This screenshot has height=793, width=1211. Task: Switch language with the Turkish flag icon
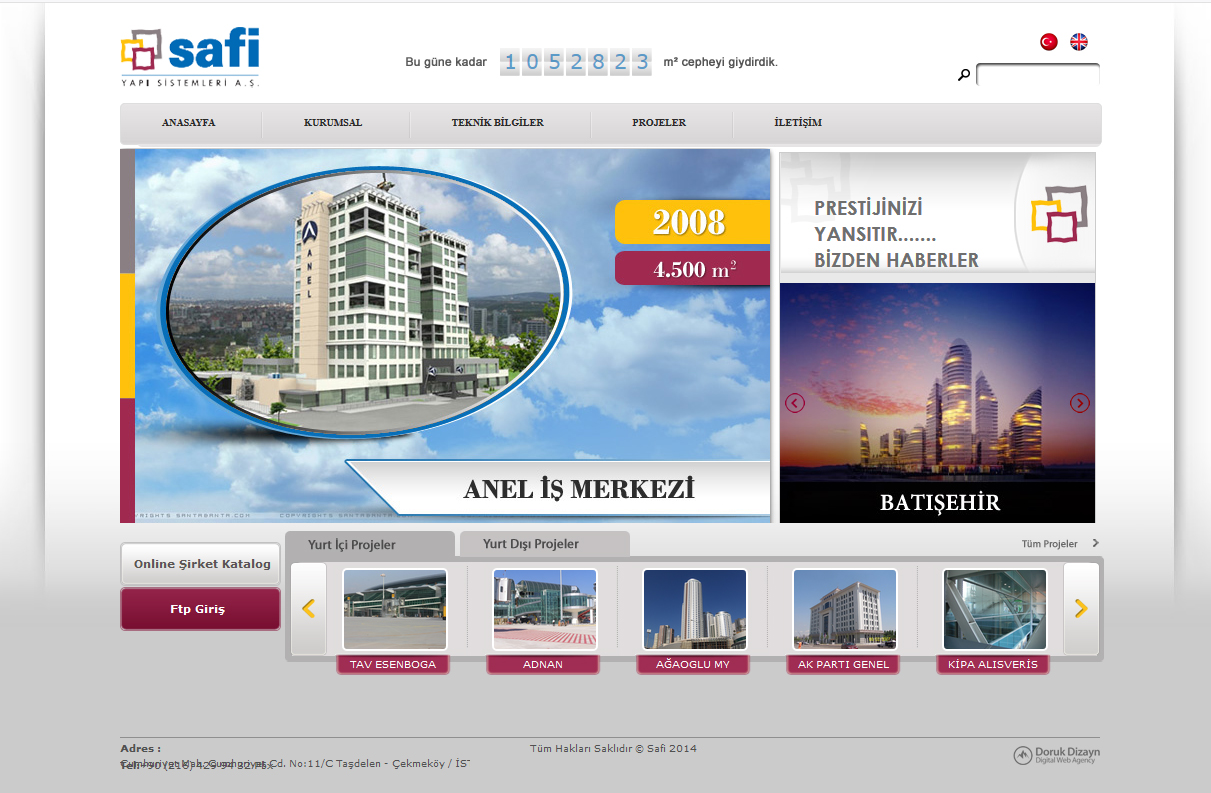(1049, 42)
